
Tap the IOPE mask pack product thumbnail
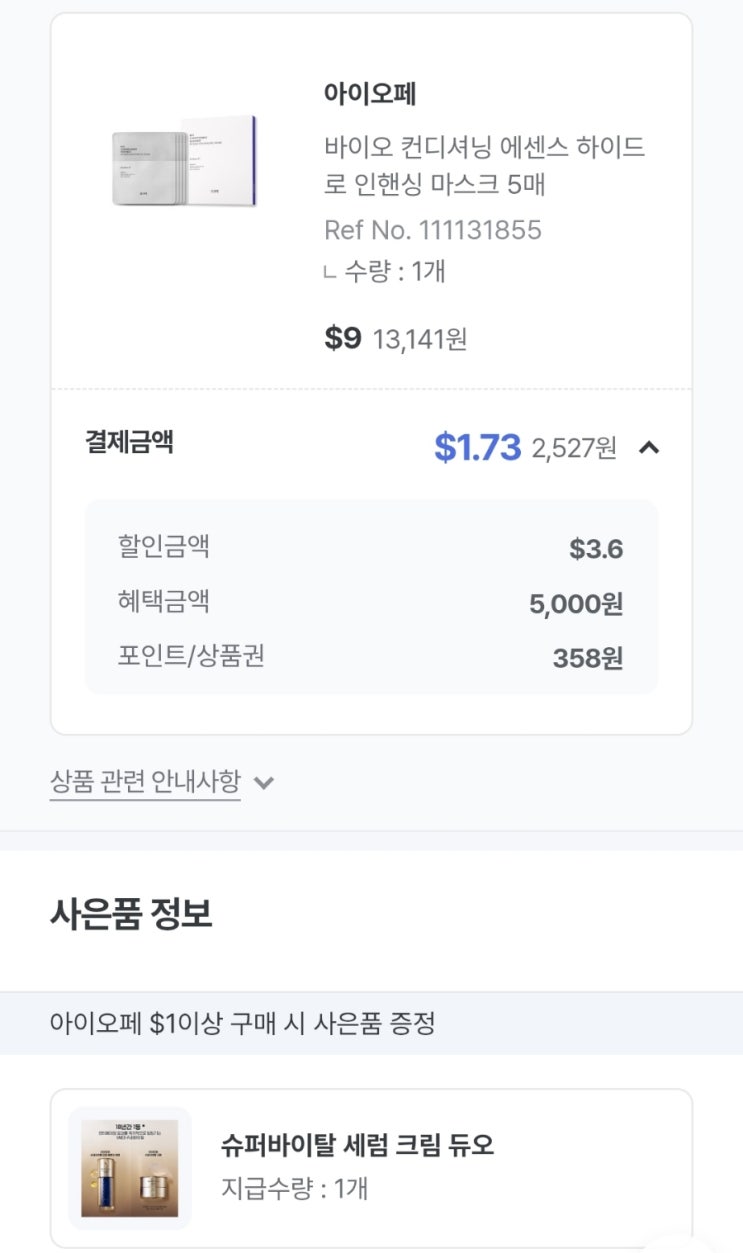point(184,162)
